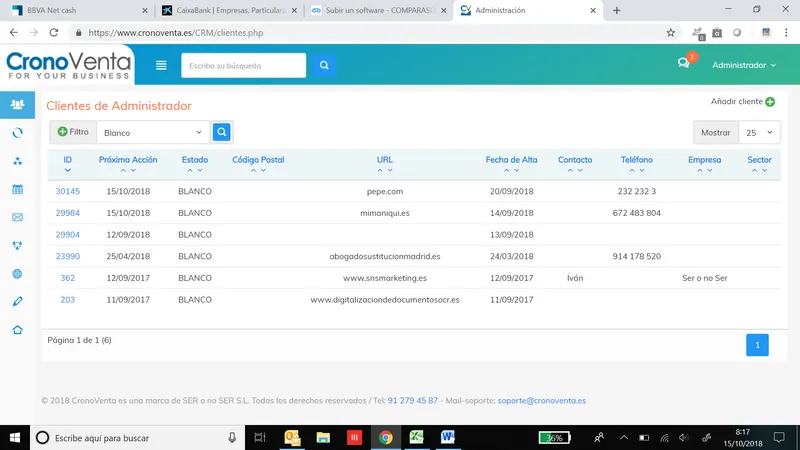The image size is (800, 450).
Task: Open client ID 30145
Action: pyautogui.click(x=68, y=191)
